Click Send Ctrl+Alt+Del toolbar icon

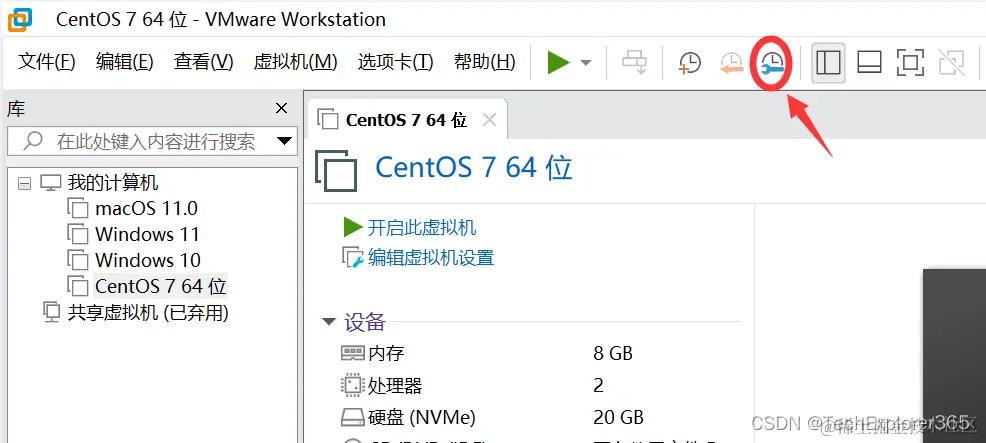point(634,62)
